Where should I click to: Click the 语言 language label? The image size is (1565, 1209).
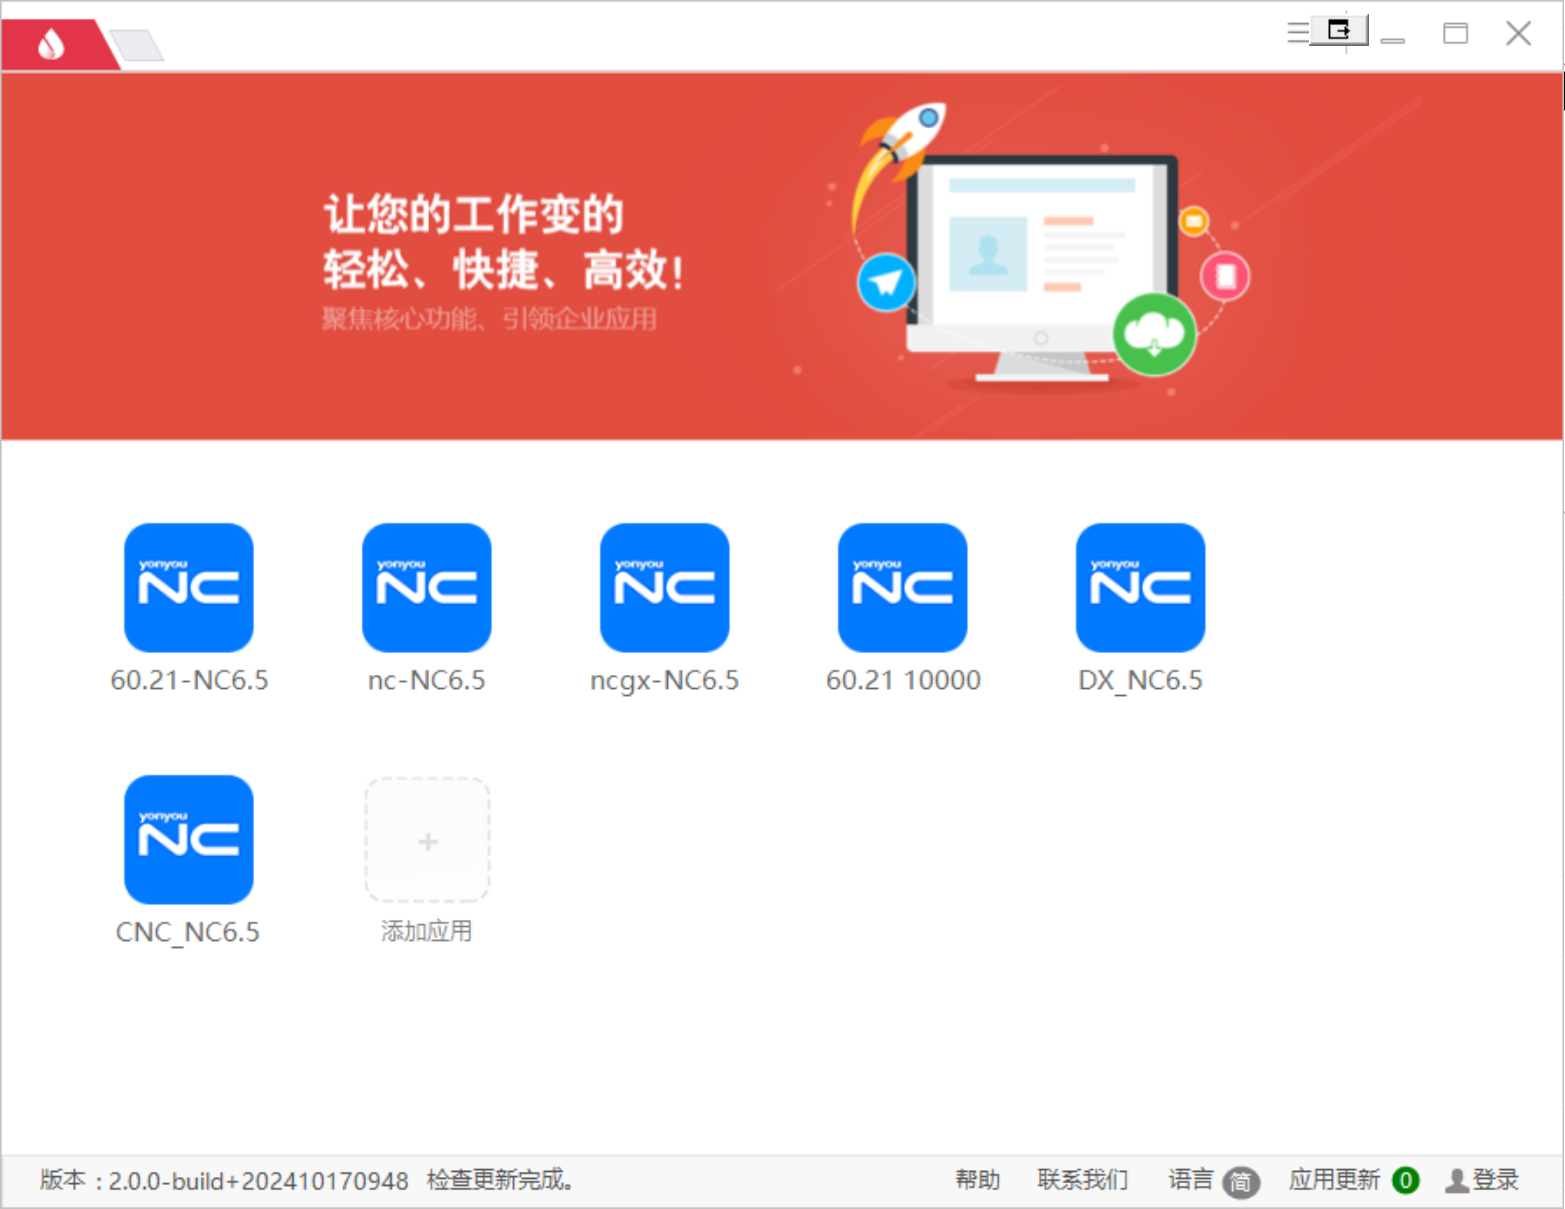(1190, 1180)
